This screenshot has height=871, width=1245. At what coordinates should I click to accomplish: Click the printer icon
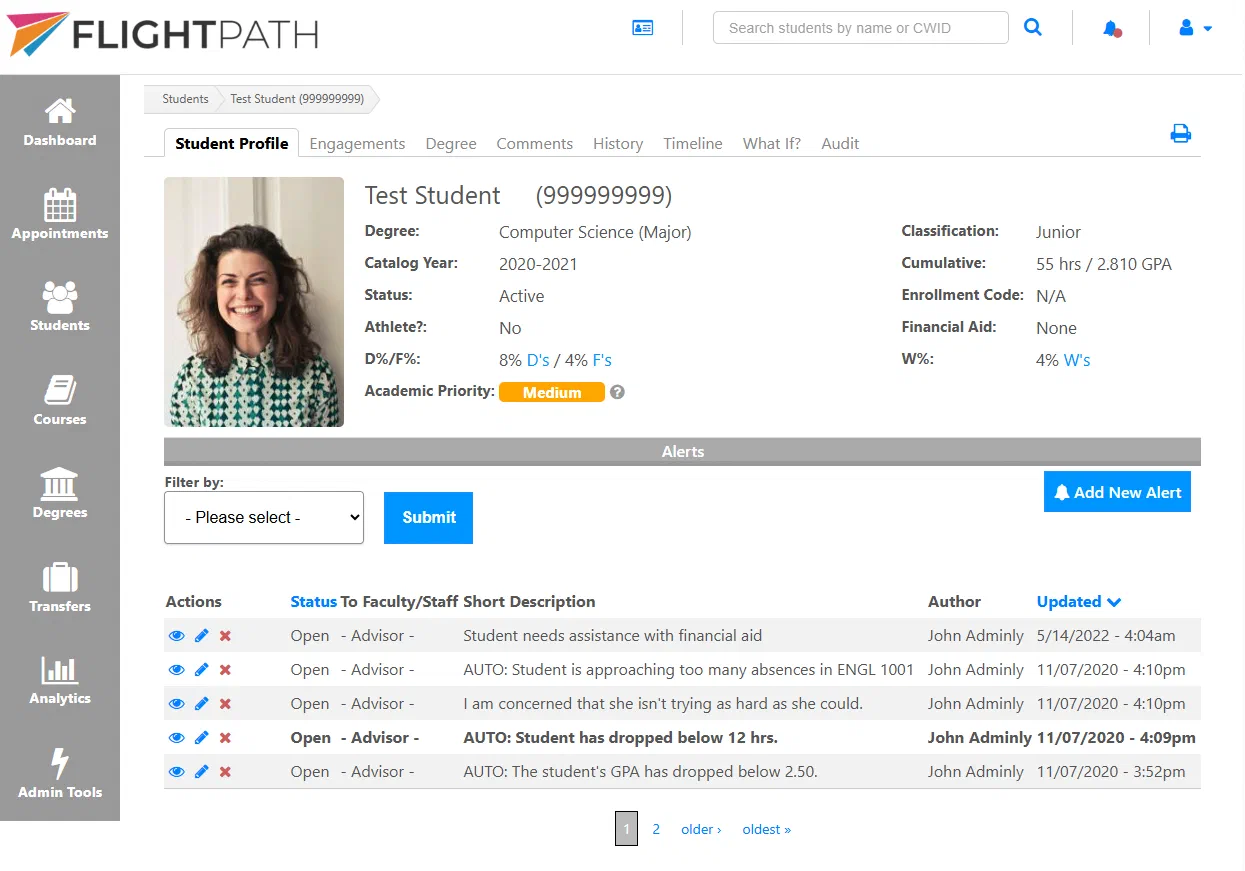pos(1181,134)
